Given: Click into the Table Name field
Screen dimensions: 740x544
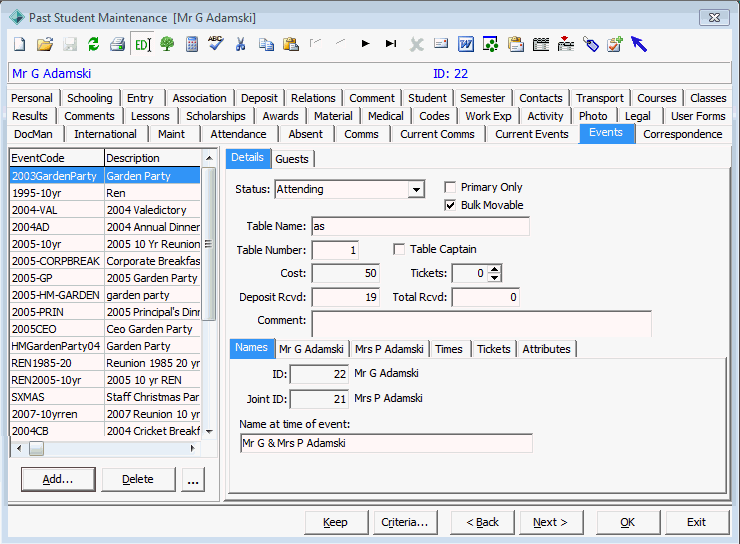Looking at the screenshot, I should [420, 226].
